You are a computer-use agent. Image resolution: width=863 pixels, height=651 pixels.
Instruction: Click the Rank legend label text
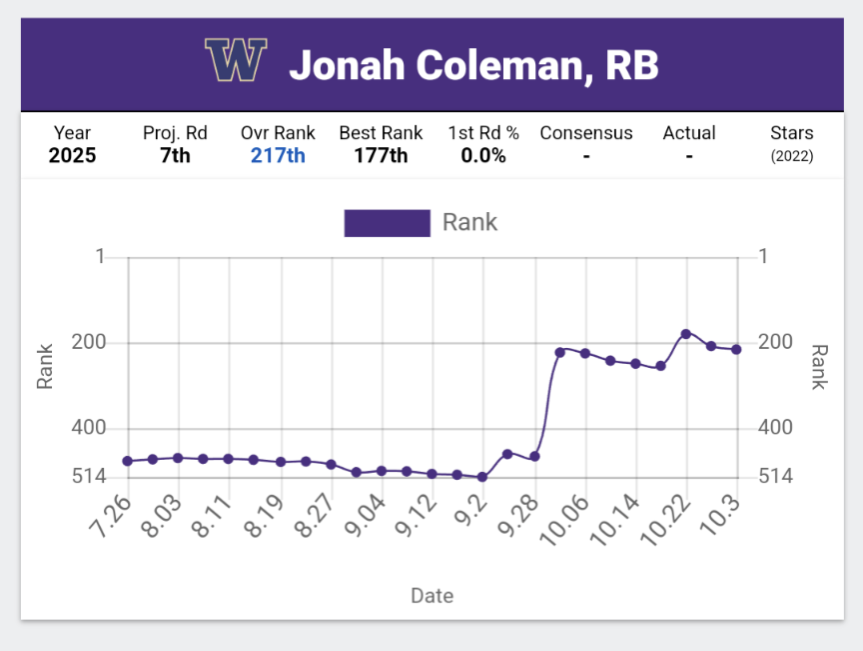point(469,223)
